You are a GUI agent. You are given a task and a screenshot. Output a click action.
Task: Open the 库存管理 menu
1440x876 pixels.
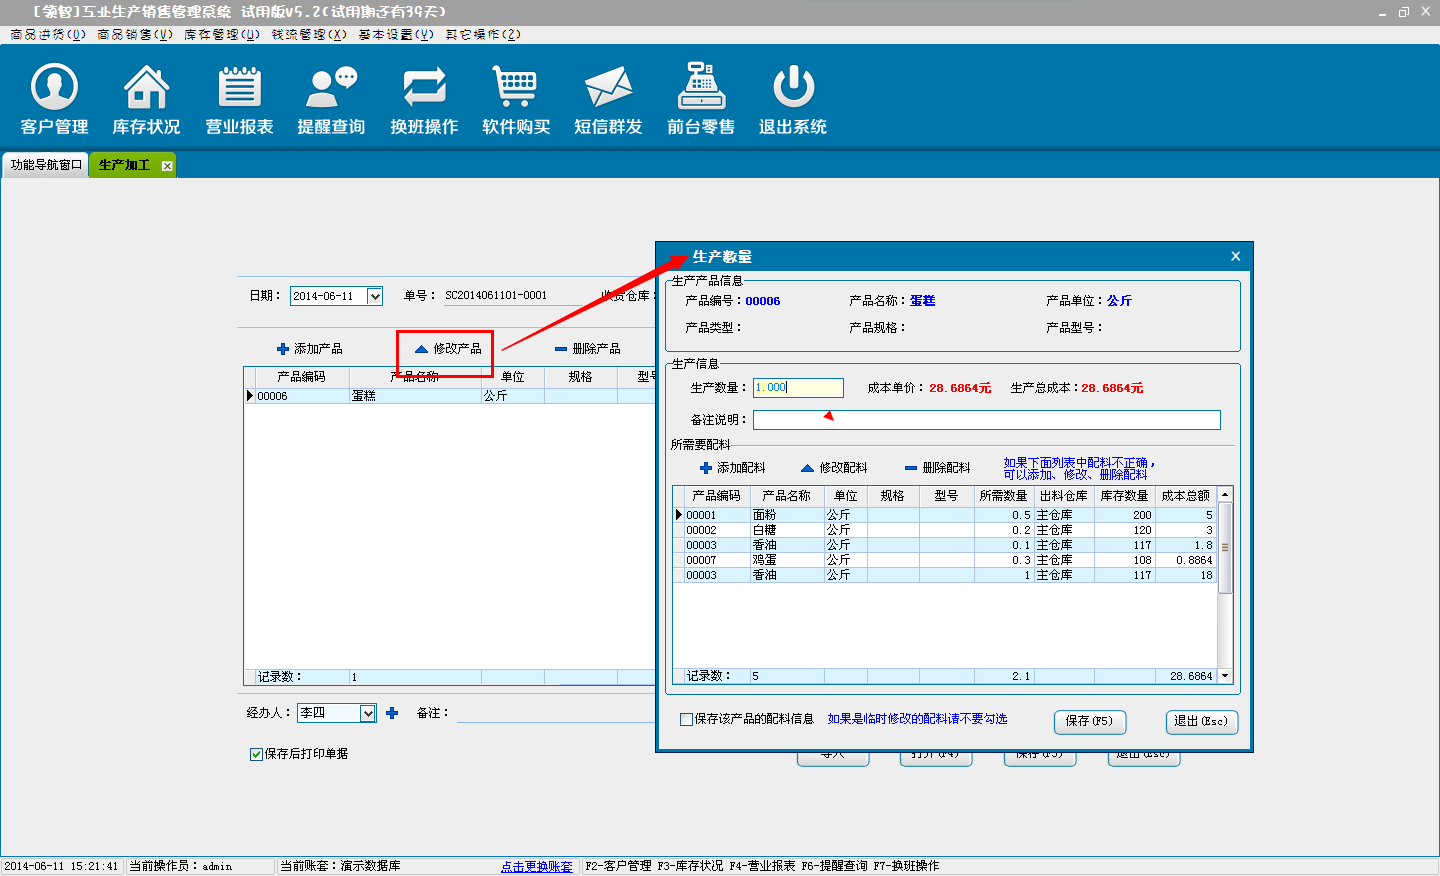point(221,34)
